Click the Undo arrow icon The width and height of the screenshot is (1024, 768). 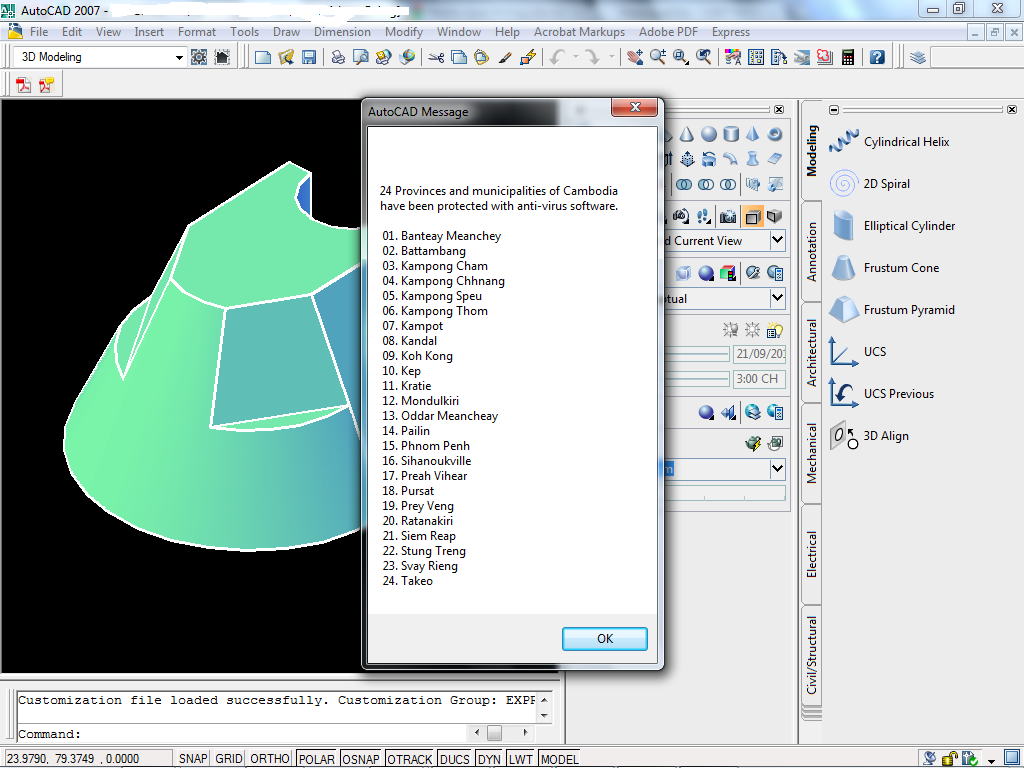[x=557, y=57]
